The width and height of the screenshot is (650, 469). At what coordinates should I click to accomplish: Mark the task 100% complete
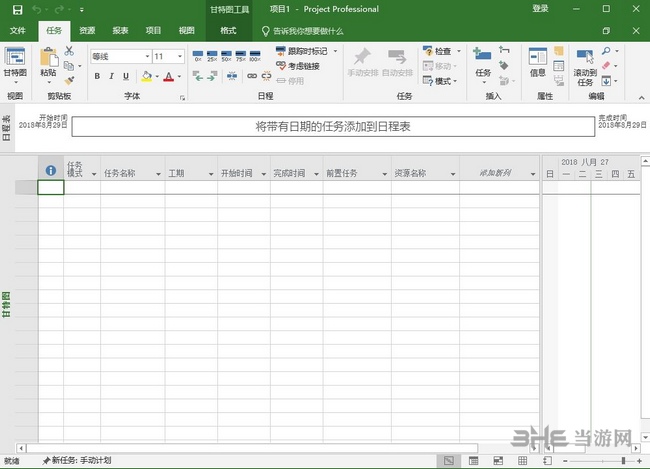coord(255,56)
